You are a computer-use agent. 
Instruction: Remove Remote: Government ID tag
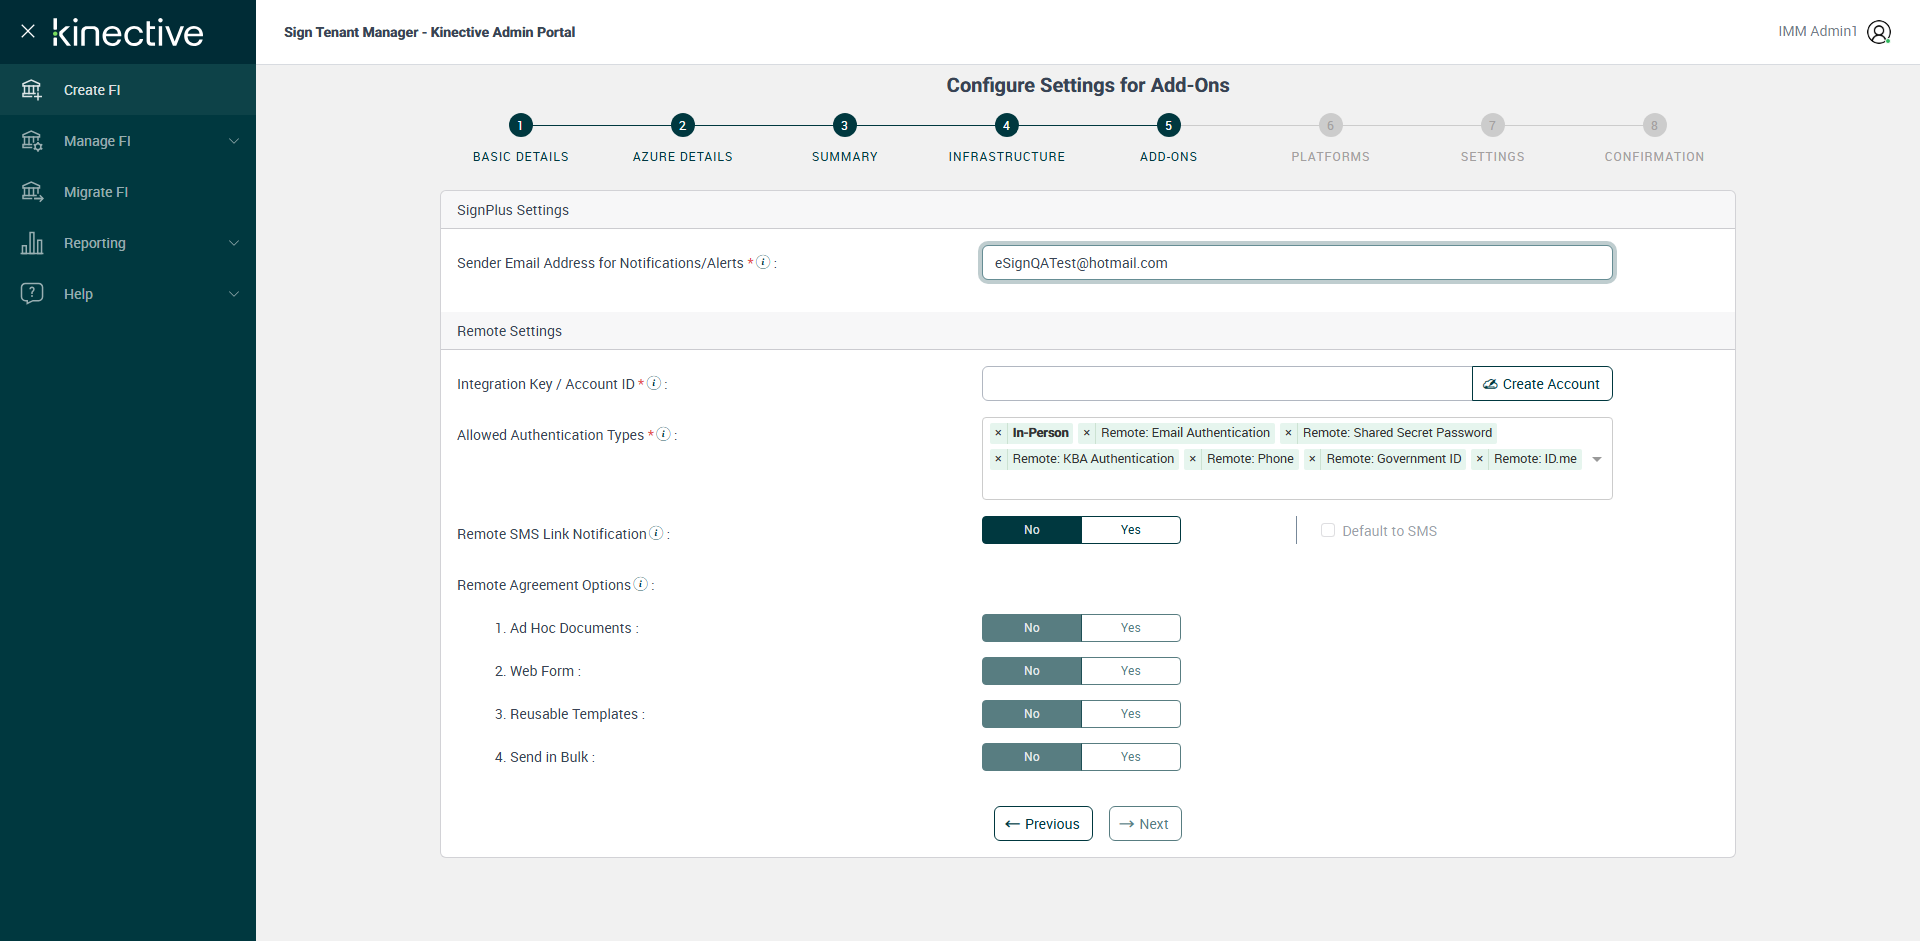tap(1312, 459)
